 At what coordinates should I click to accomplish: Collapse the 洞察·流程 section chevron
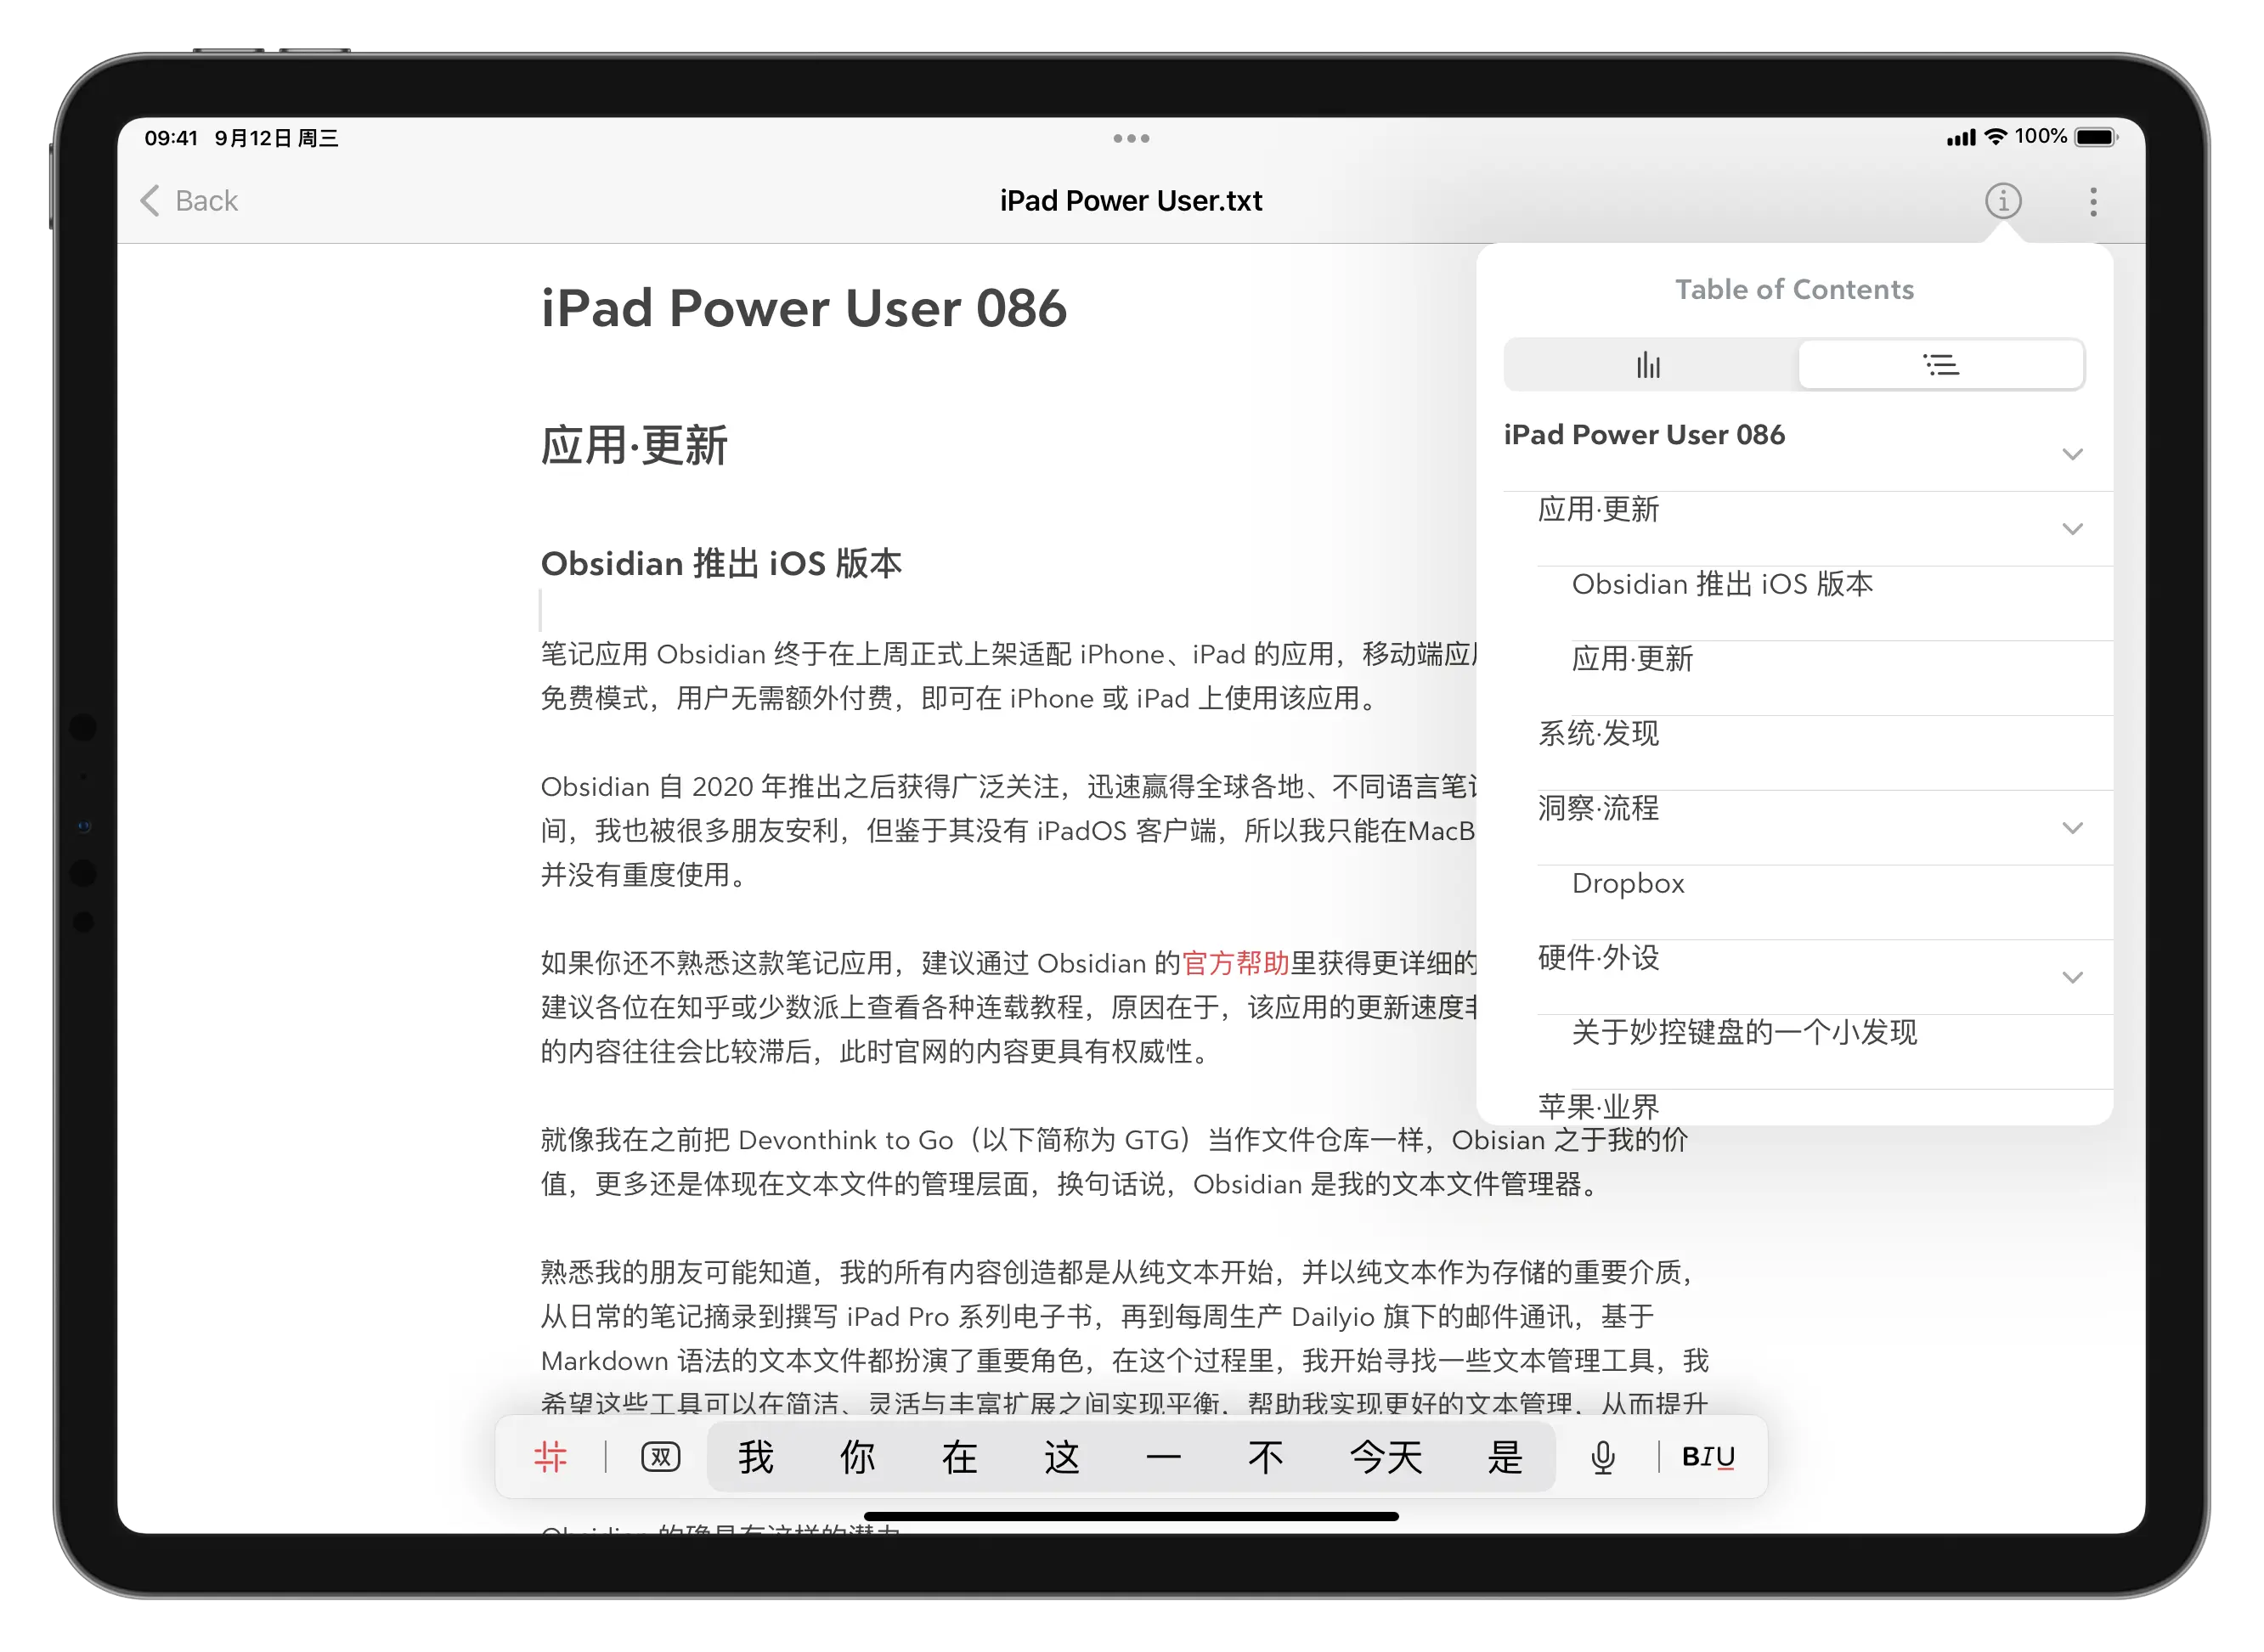coord(2072,827)
